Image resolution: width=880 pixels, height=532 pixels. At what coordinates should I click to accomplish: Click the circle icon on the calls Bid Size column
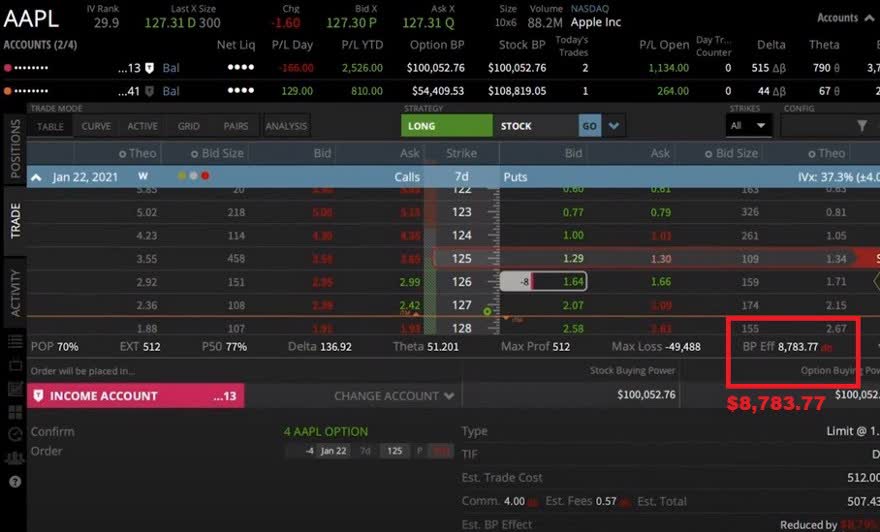click(x=195, y=153)
